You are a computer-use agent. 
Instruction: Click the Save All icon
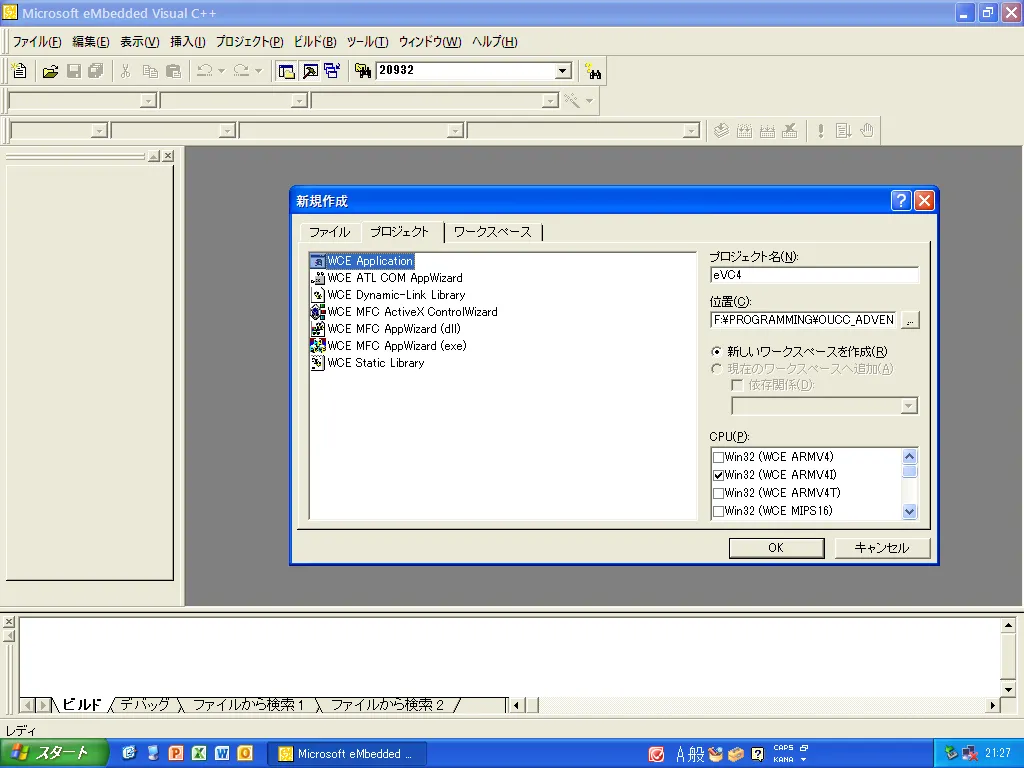(96, 71)
